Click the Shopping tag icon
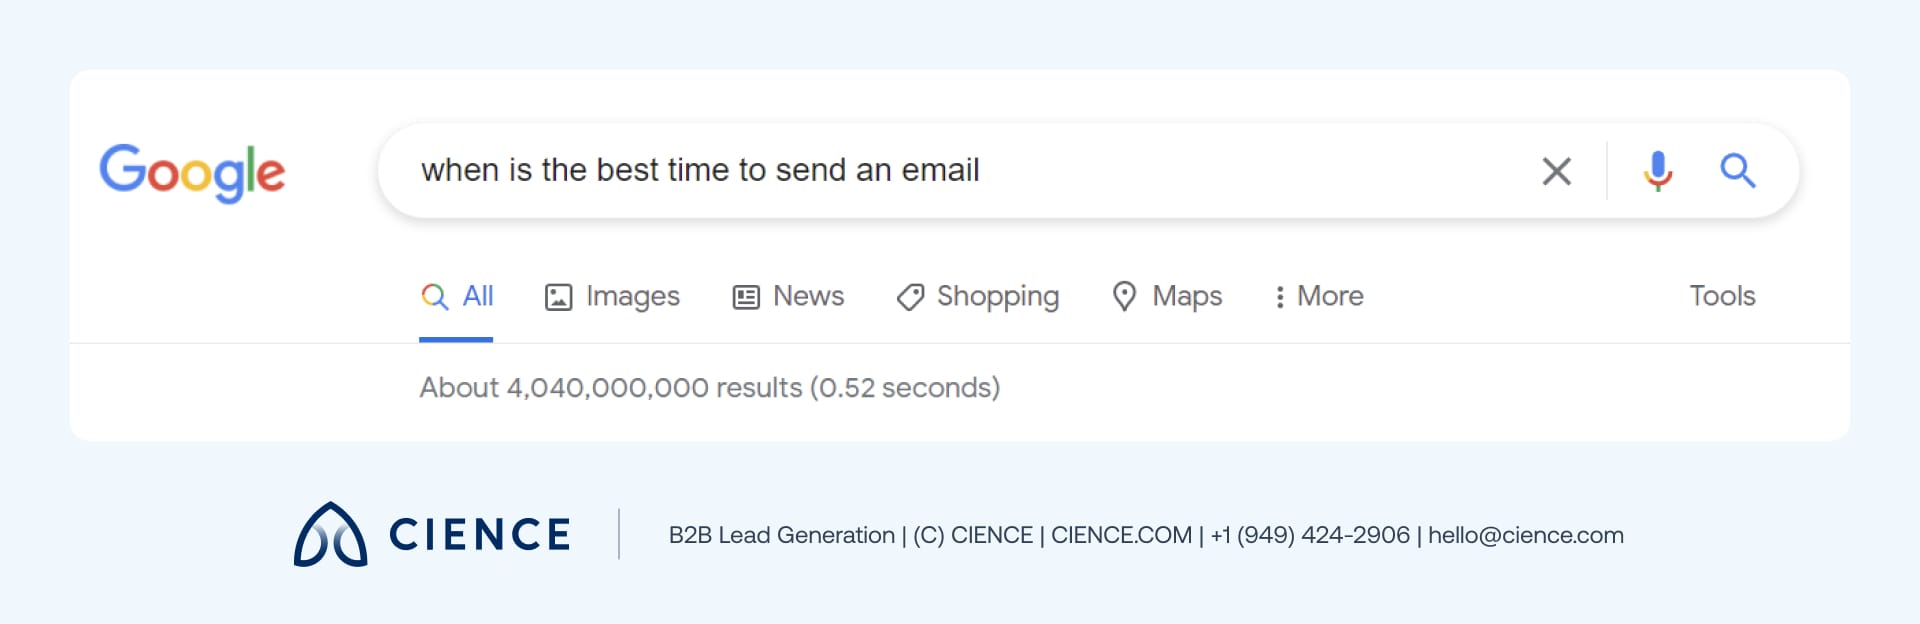The width and height of the screenshot is (1920, 624). (x=910, y=297)
